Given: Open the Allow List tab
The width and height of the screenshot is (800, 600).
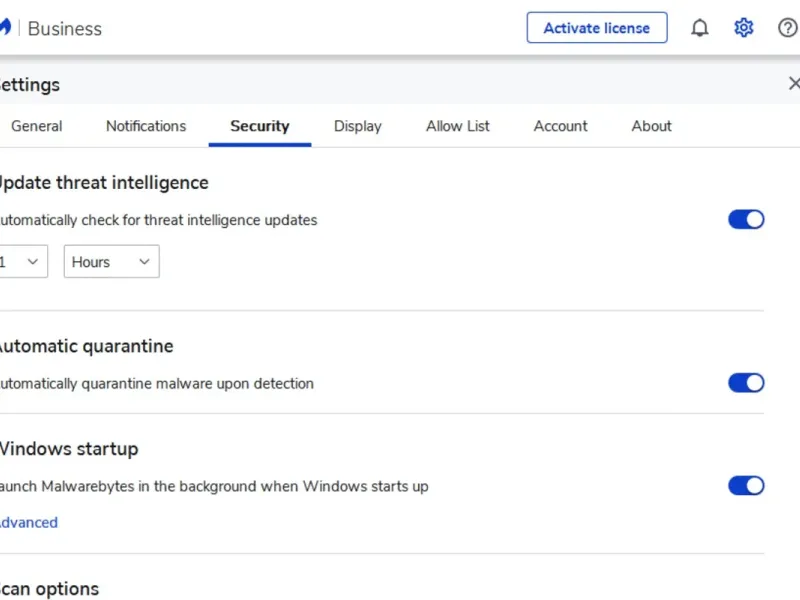Looking at the screenshot, I should point(458,126).
